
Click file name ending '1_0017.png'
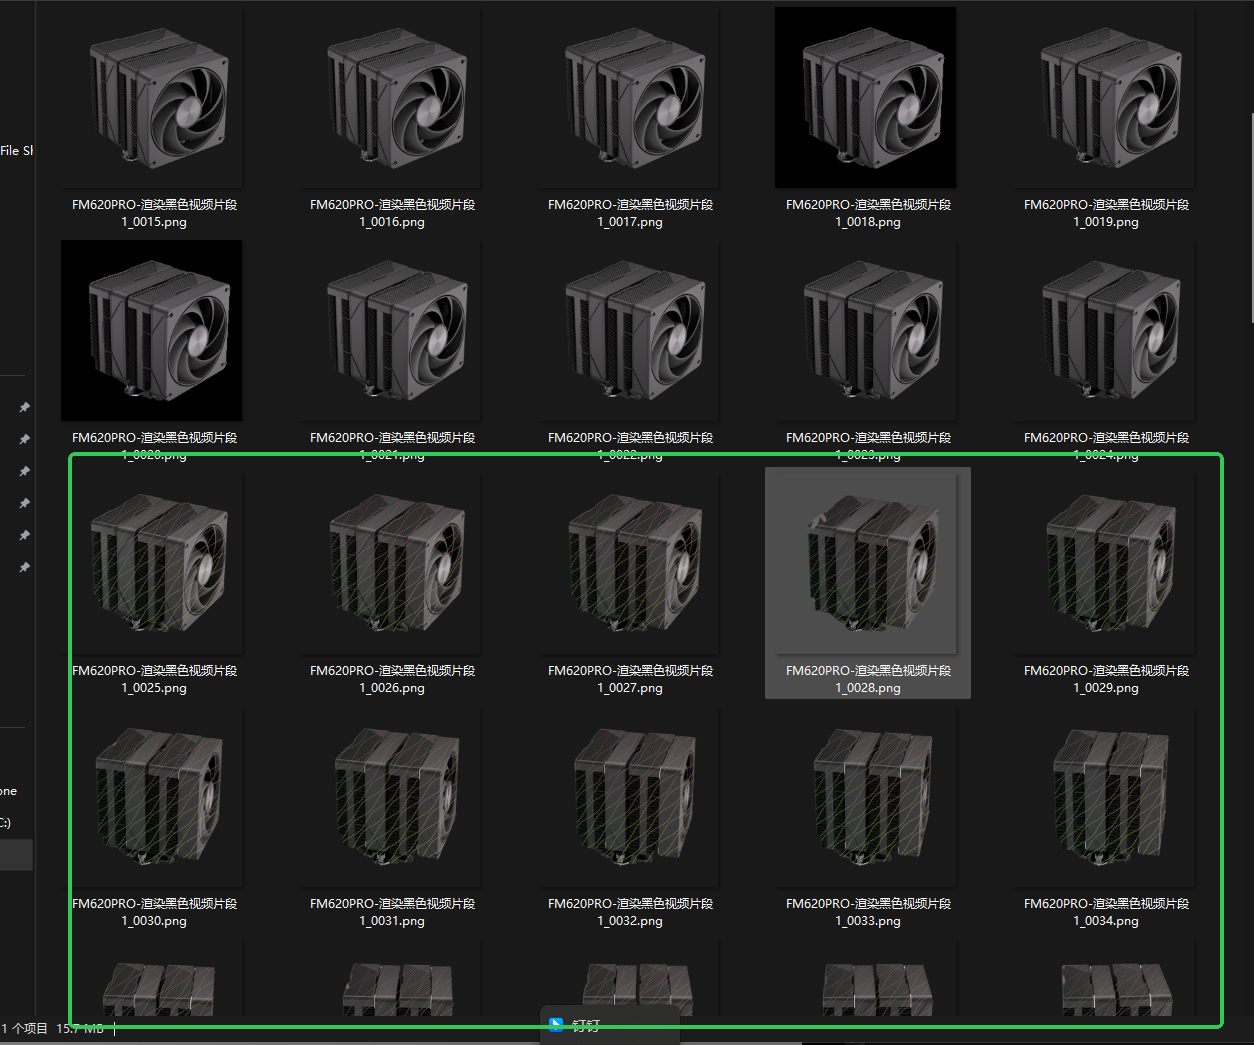pyautogui.click(x=630, y=213)
